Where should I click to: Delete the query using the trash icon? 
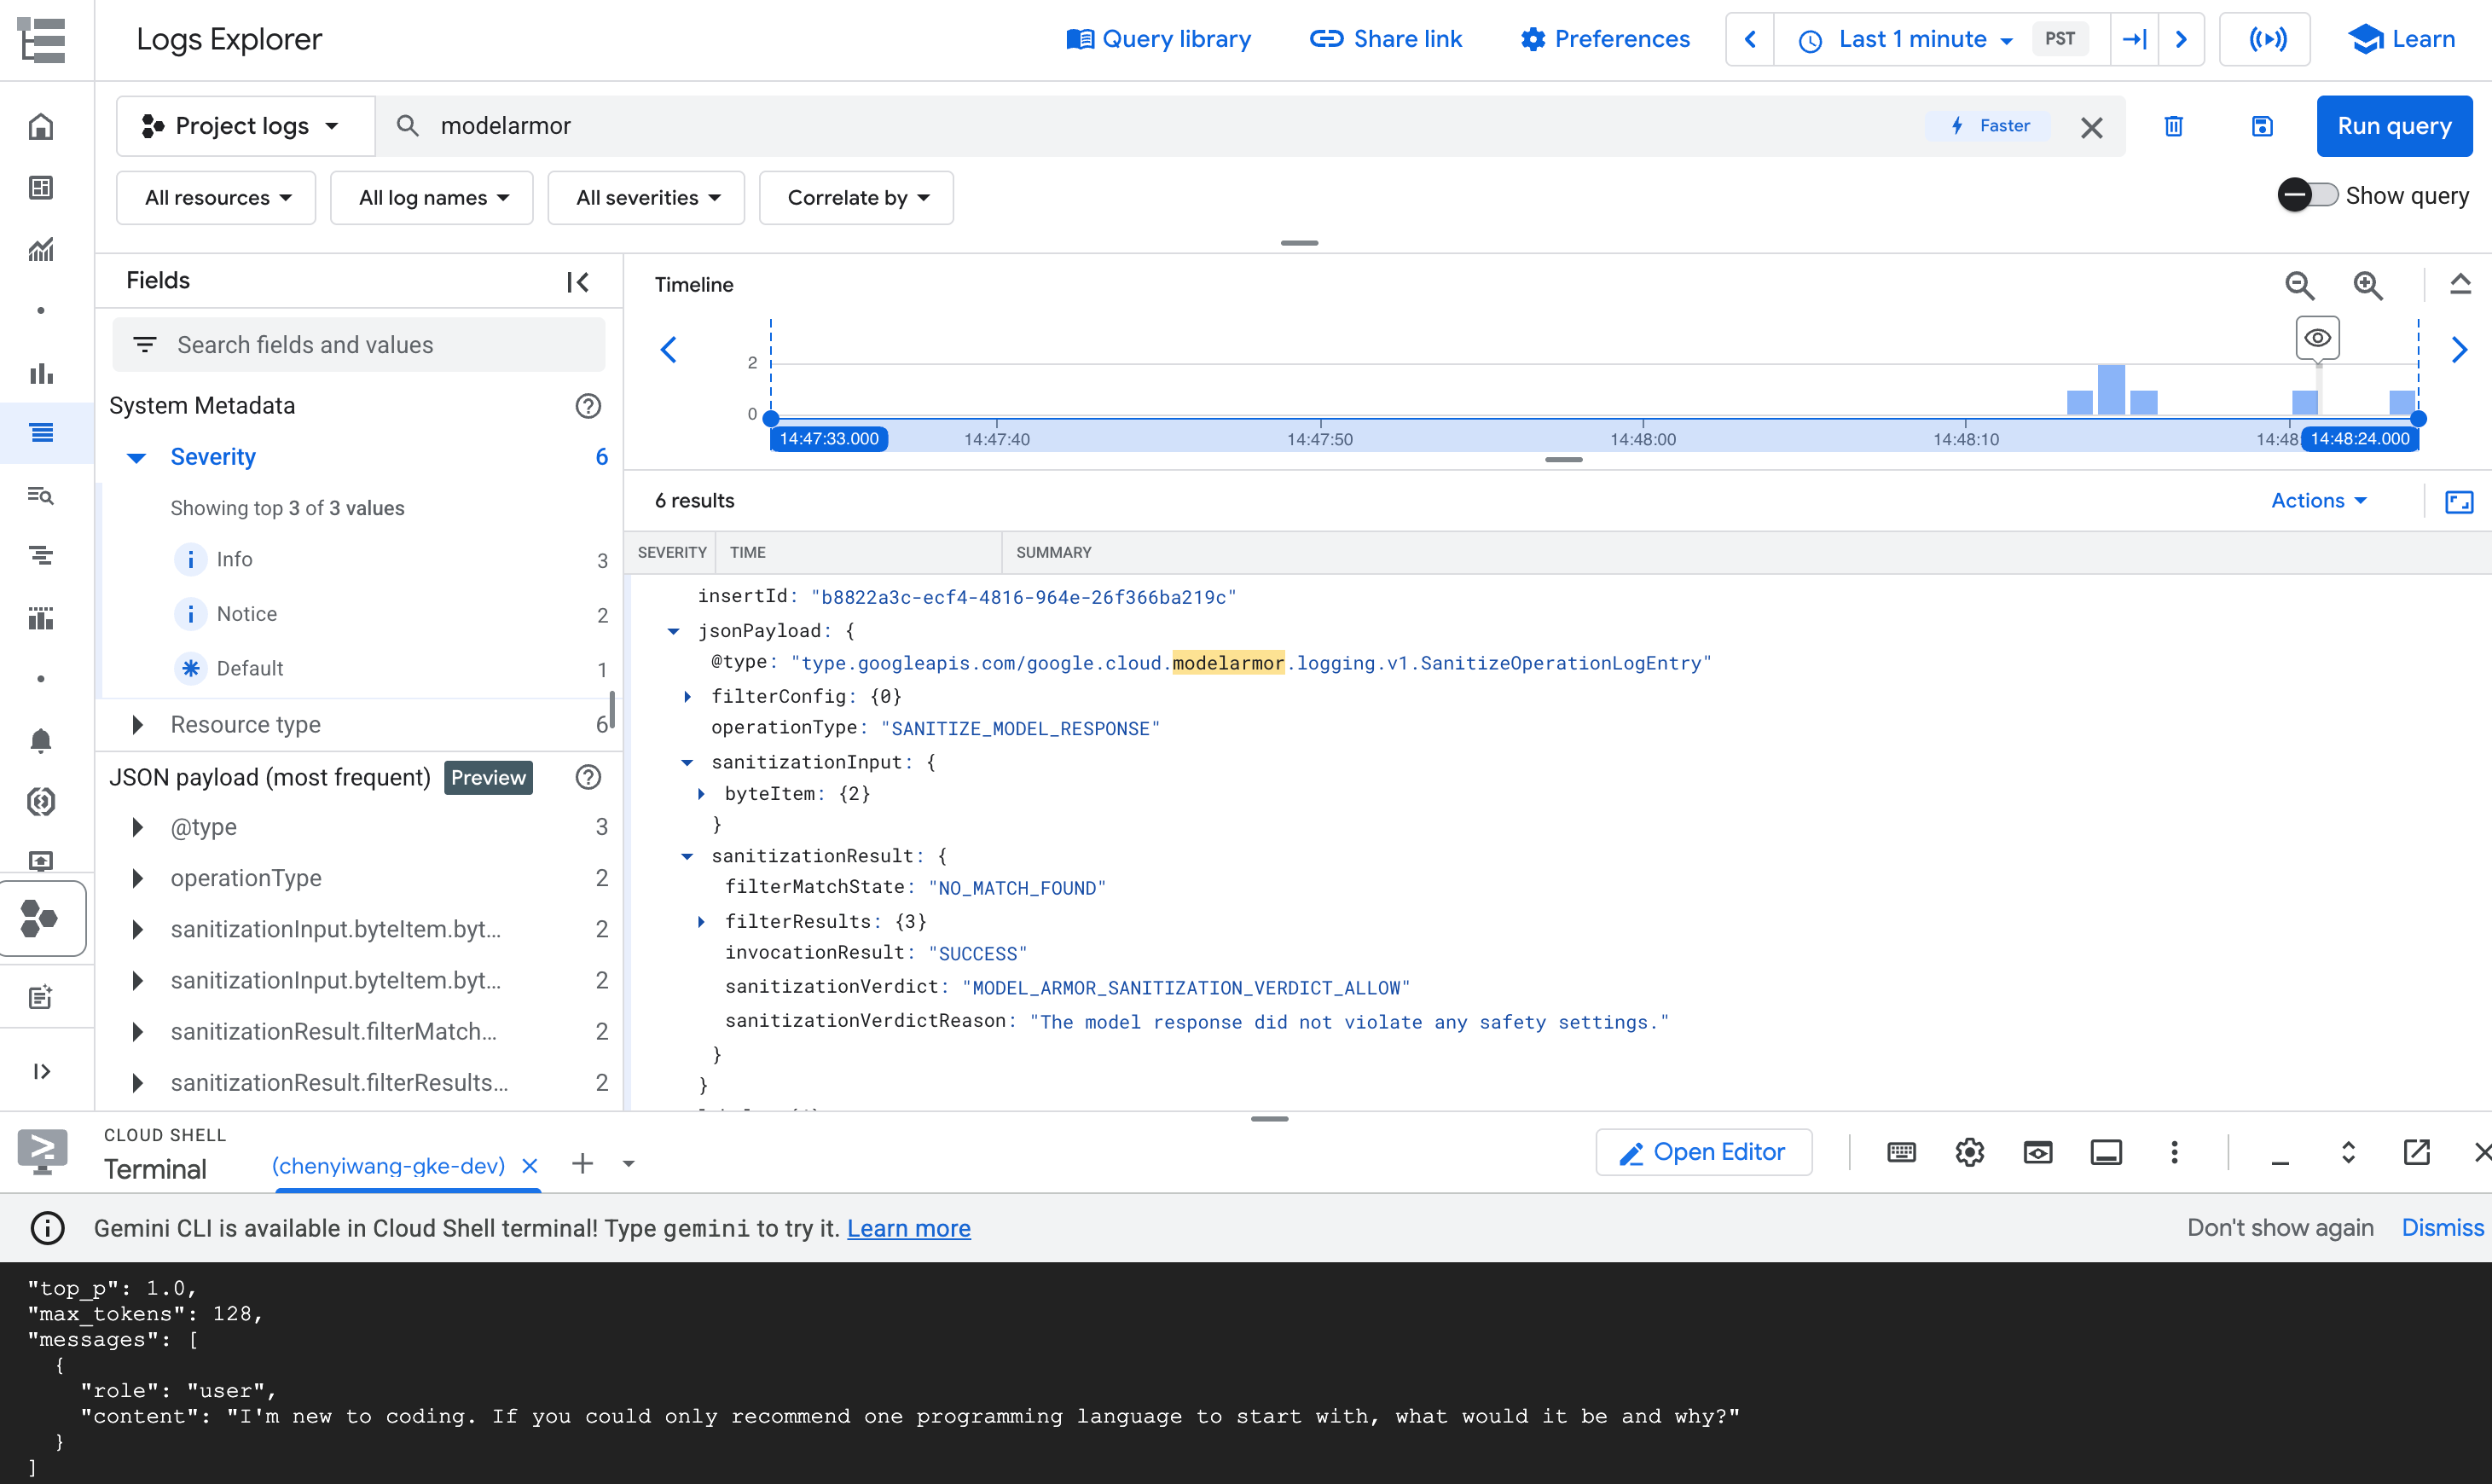(x=2174, y=126)
